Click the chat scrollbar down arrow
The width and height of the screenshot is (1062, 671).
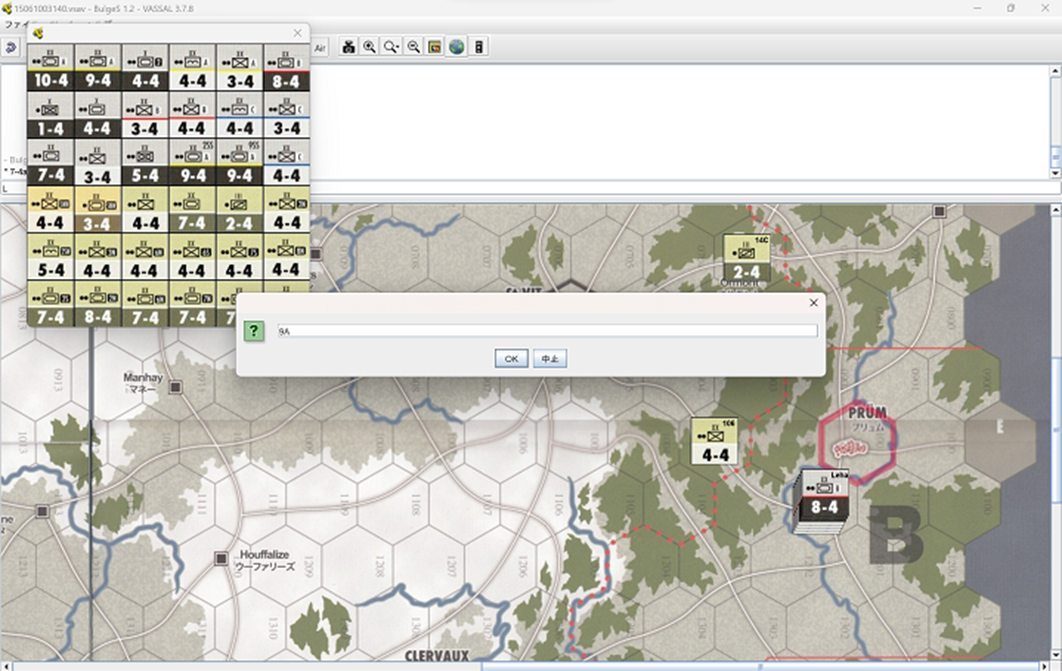[1055, 173]
